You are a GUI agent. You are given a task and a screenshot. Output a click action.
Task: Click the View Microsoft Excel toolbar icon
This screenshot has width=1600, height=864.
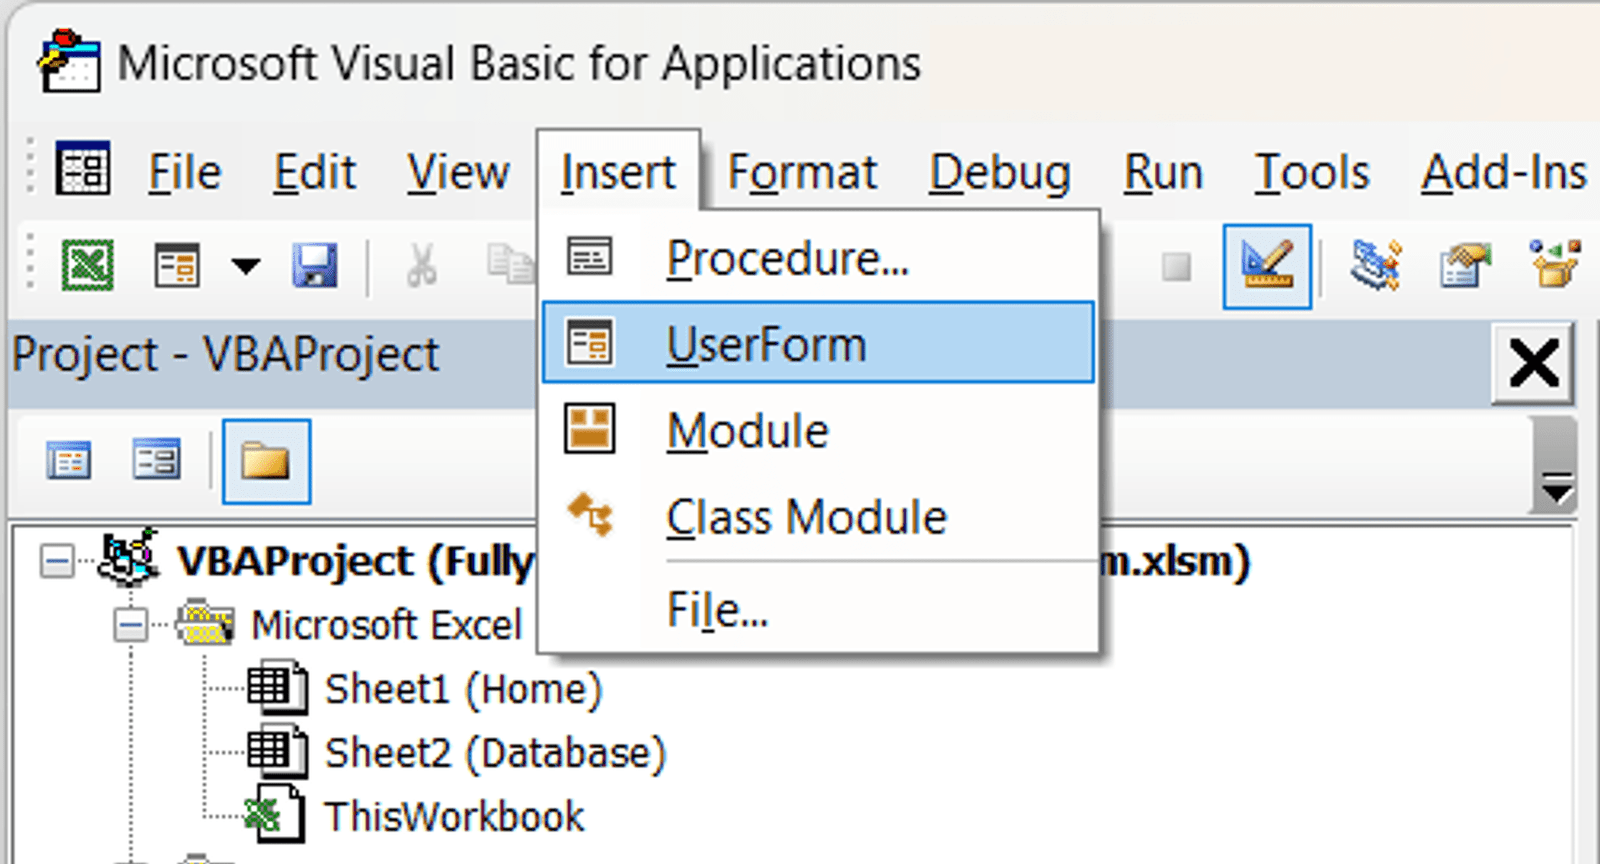[x=88, y=266]
